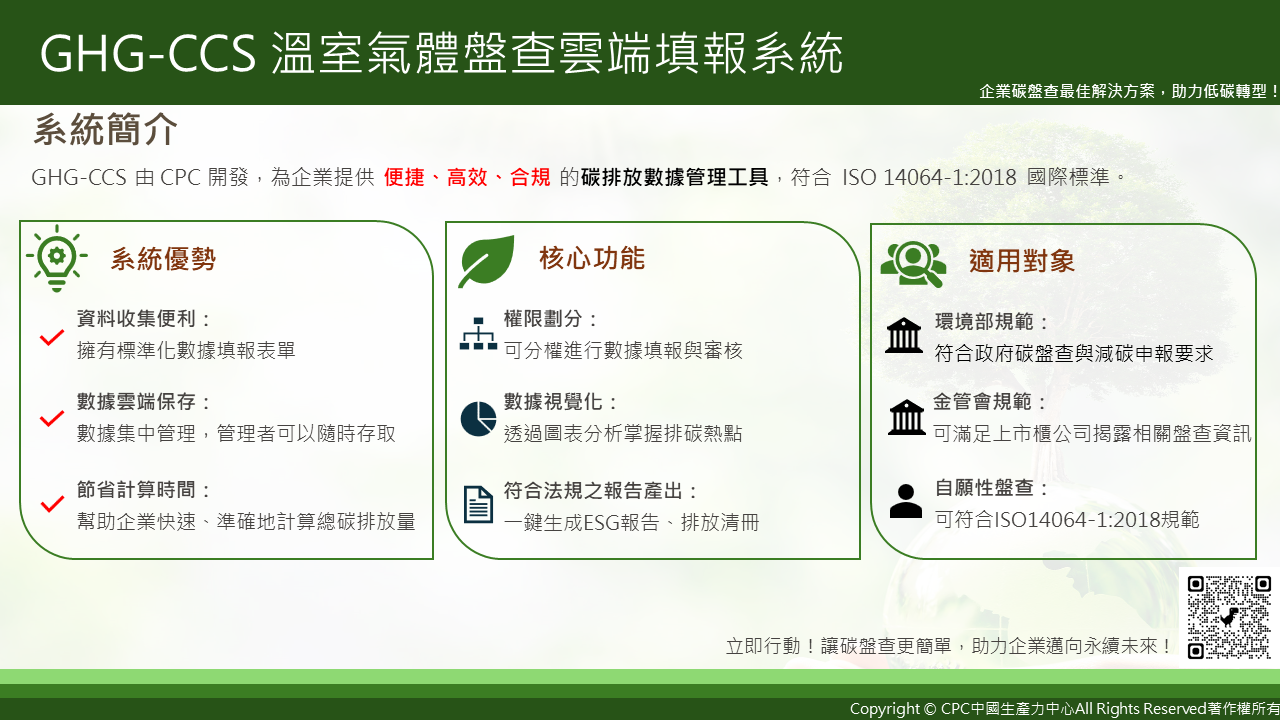
Task: Click the label 符合法規之報告產出：
Action: [x=602, y=491]
